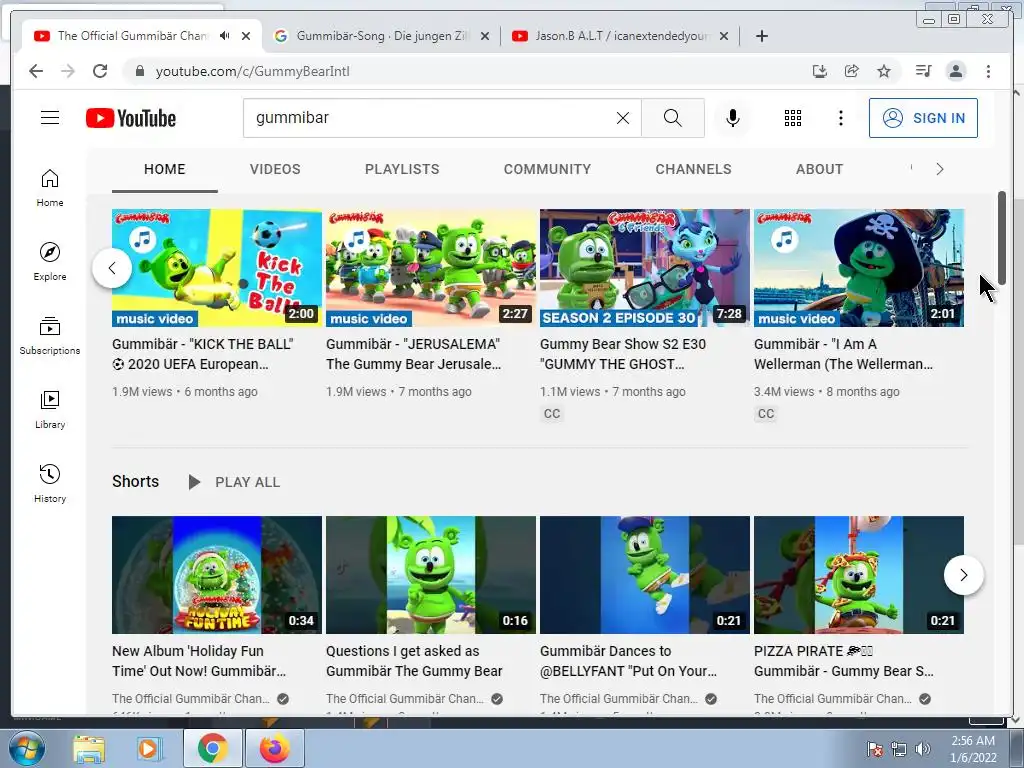Image resolution: width=1024 pixels, height=768 pixels.
Task: Open 'I Am A Wellerman' title link
Action: tap(843, 354)
